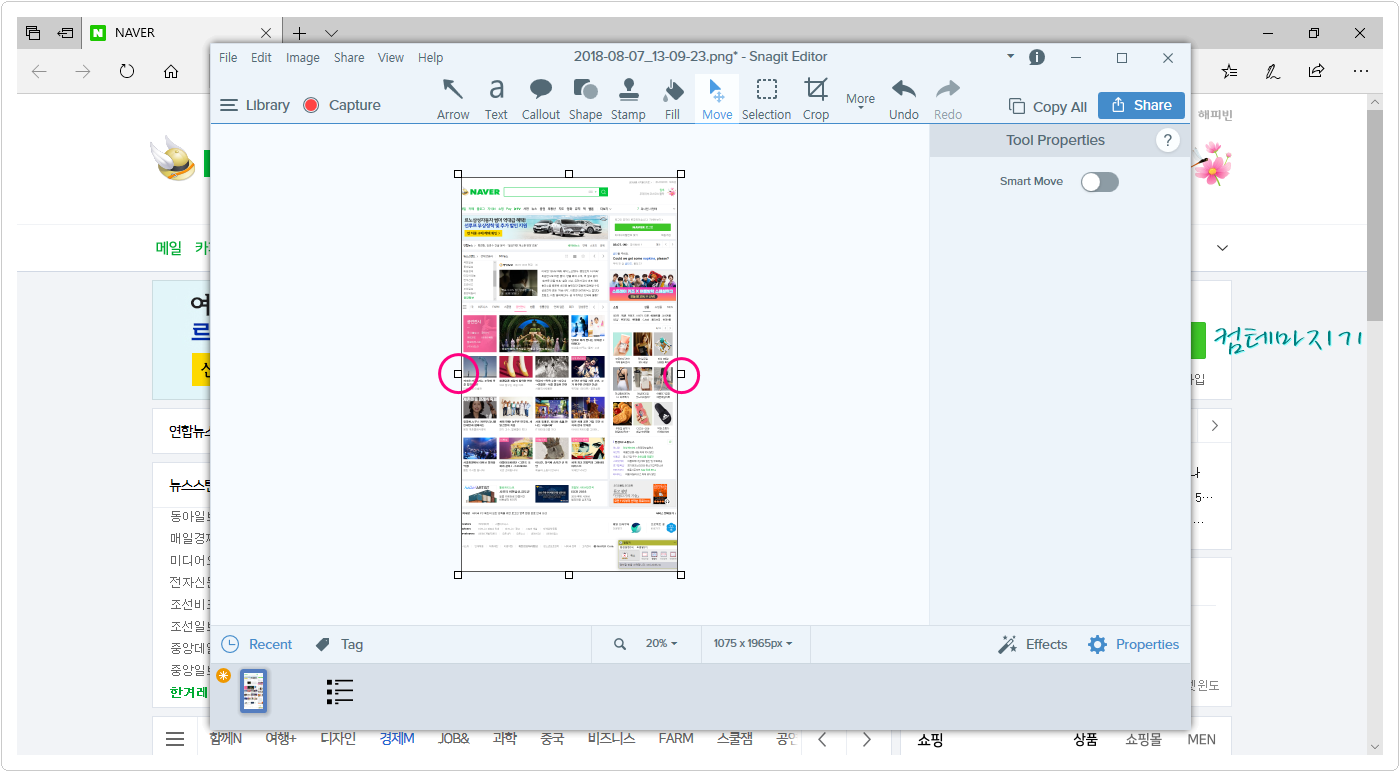1400x772 pixels.
Task: Select the Move tool
Action: 717,99
